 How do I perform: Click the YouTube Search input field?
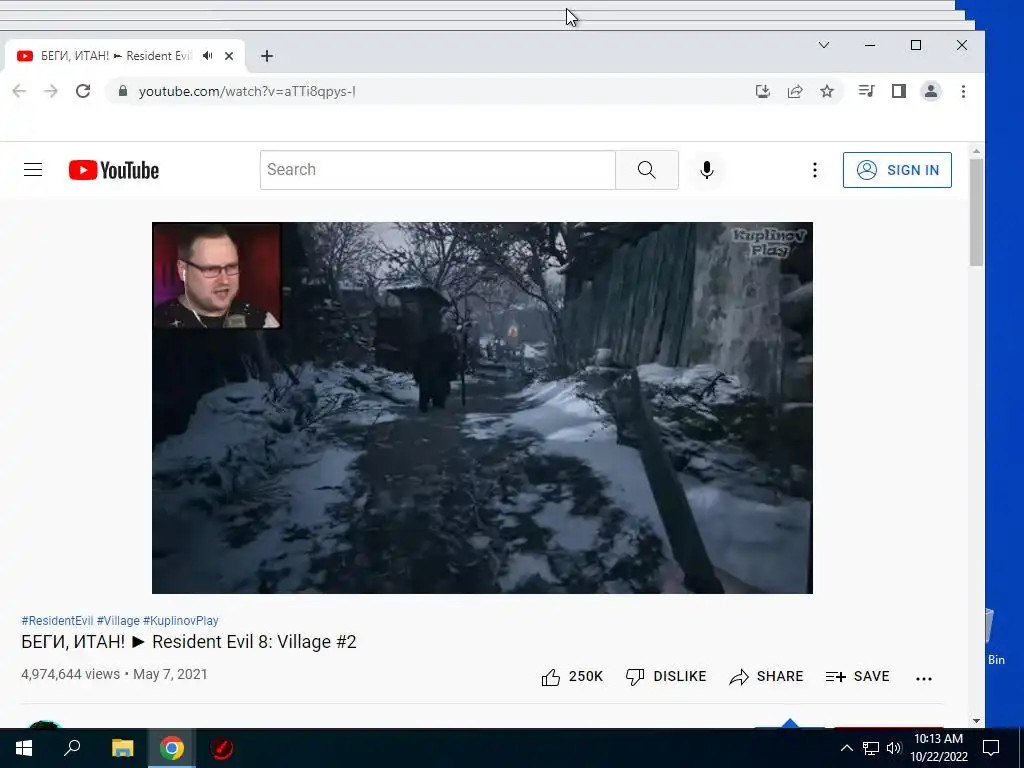tap(438, 170)
